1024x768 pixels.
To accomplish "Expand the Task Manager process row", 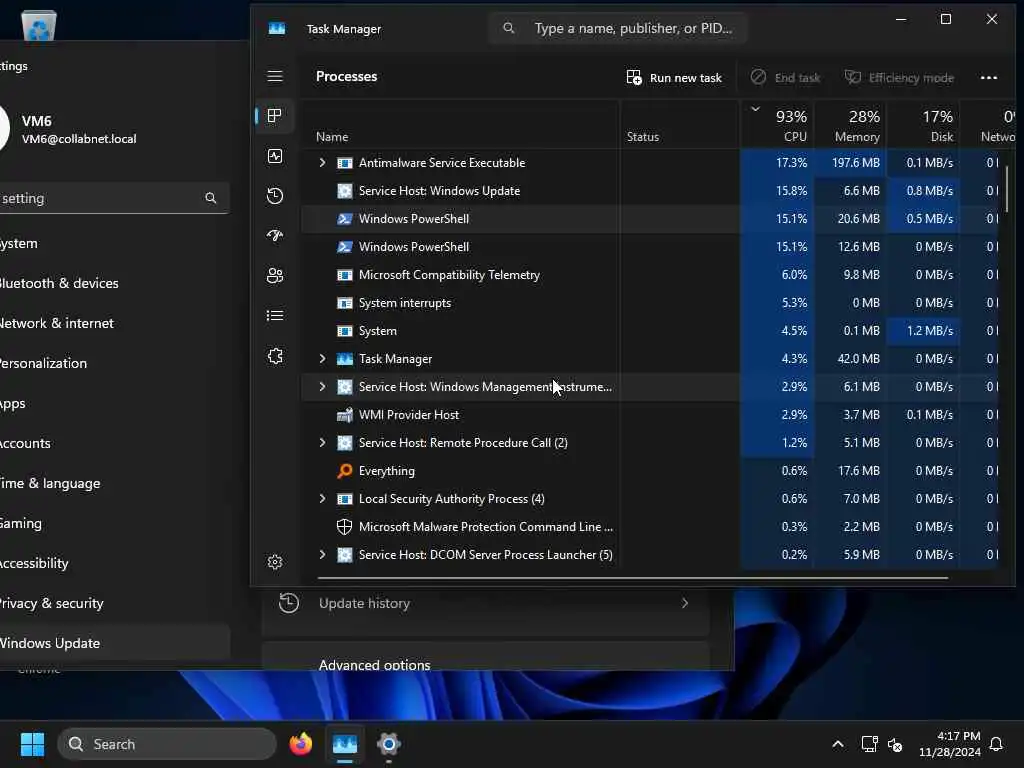I will pos(322,359).
